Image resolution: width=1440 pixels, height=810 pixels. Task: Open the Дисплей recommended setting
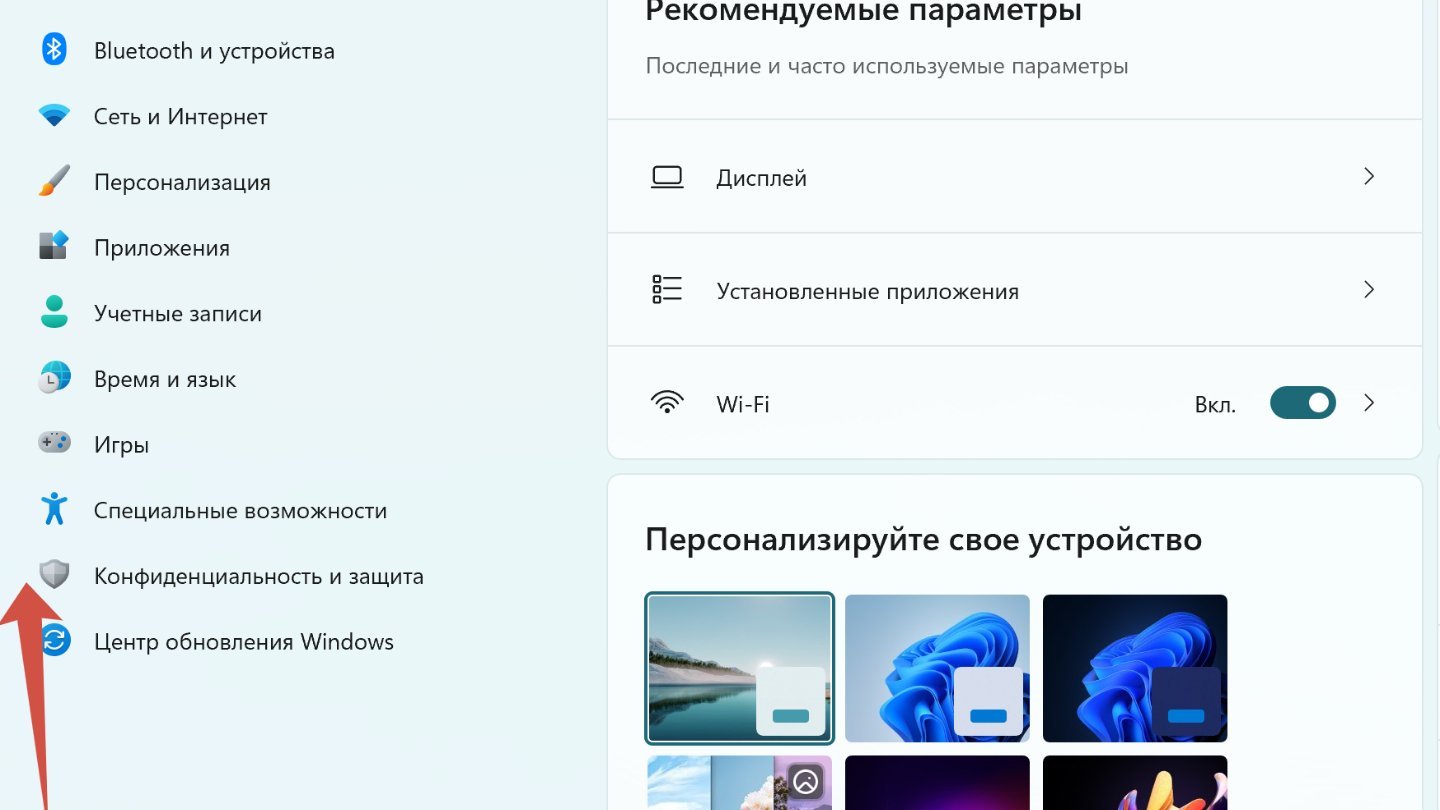pyautogui.click(x=1015, y=177)
